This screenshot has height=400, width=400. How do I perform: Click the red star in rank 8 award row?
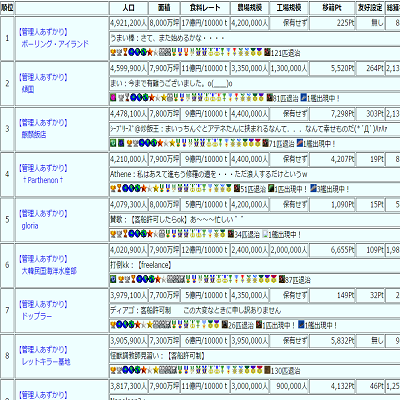(x=144, y=370)
